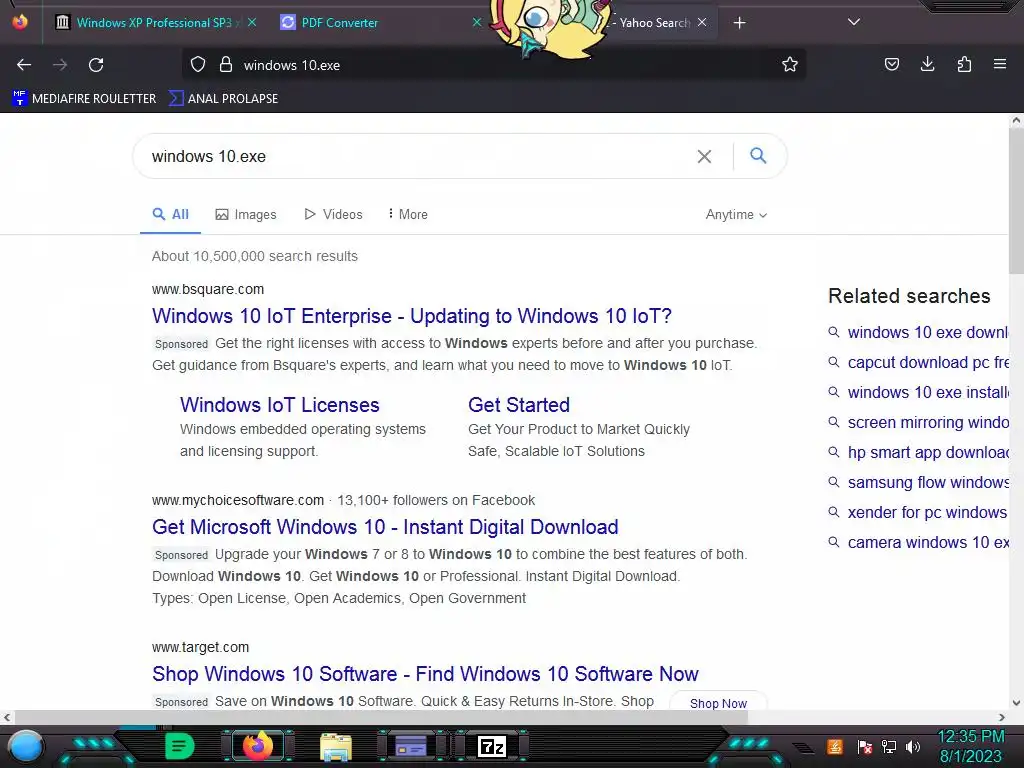Expand the More search options
This screenshot has height=768, width=1024.
point(408,214)
